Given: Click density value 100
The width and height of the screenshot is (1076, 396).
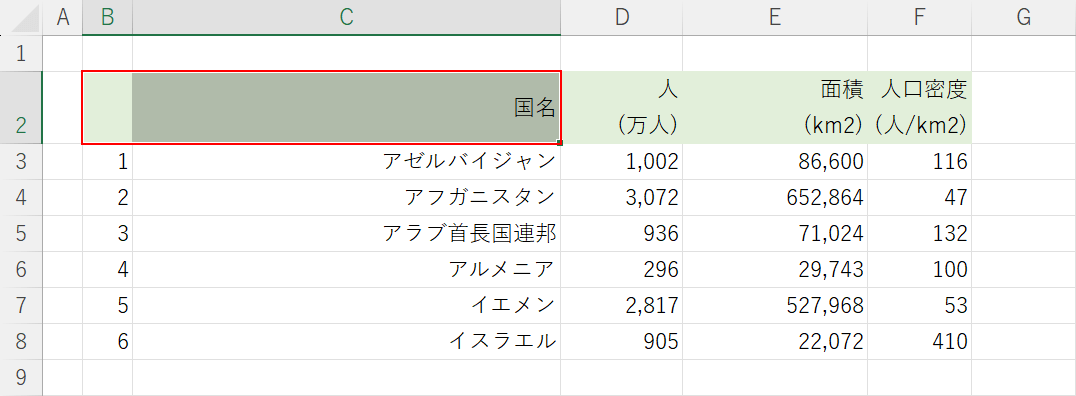Looking at the screenshot, I should click(920, 269).
